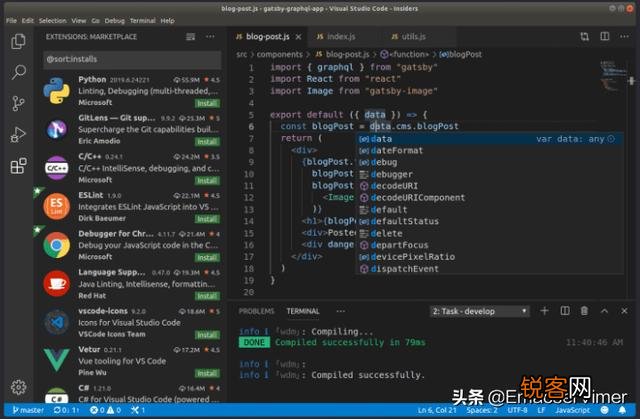Switch to the index.js tab
The height and width of the screenshot is (419, 640).
point(343,37)
